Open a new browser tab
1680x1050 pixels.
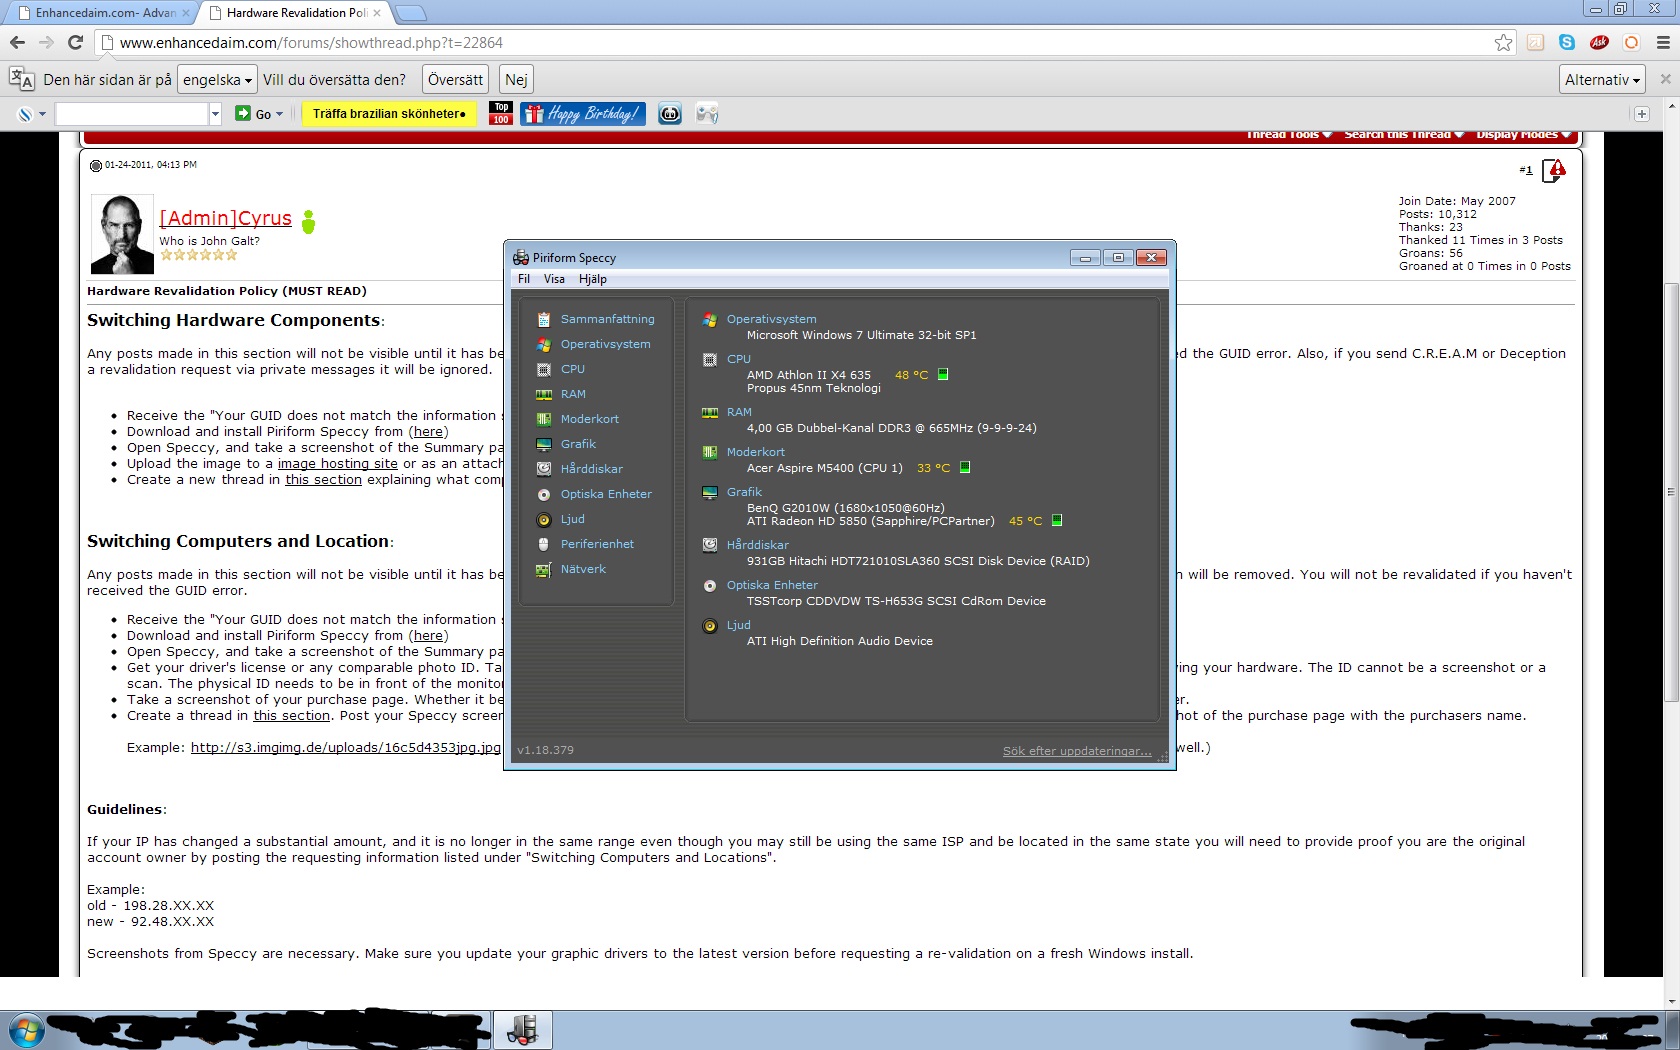(410, 13)
